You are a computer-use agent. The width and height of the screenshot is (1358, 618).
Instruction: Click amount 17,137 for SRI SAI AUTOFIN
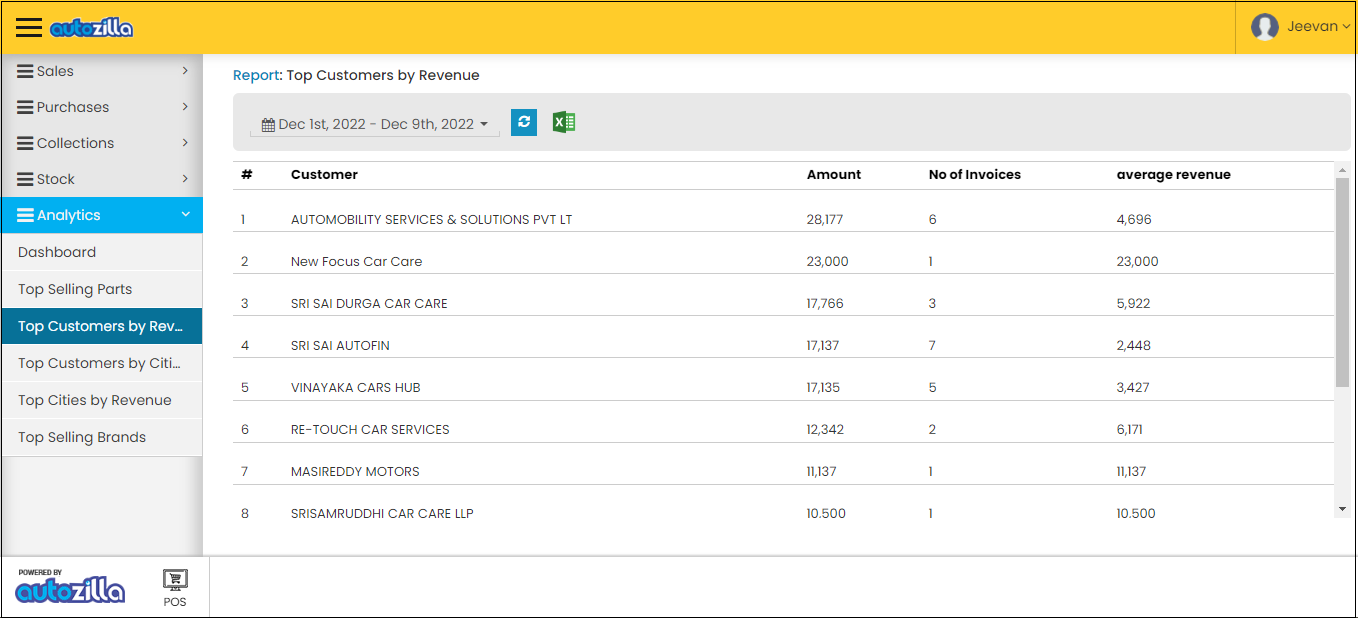[823, 345]
